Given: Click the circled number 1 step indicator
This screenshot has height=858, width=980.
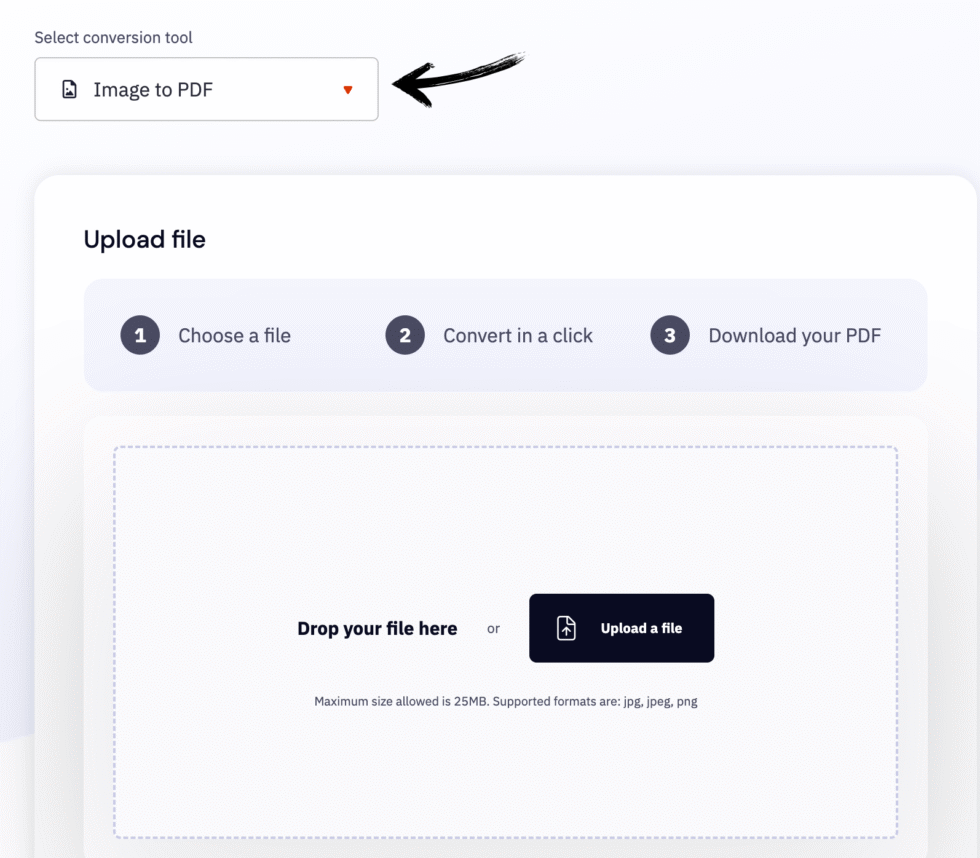Looking at the screenshot, I should [x=140, y=335].
